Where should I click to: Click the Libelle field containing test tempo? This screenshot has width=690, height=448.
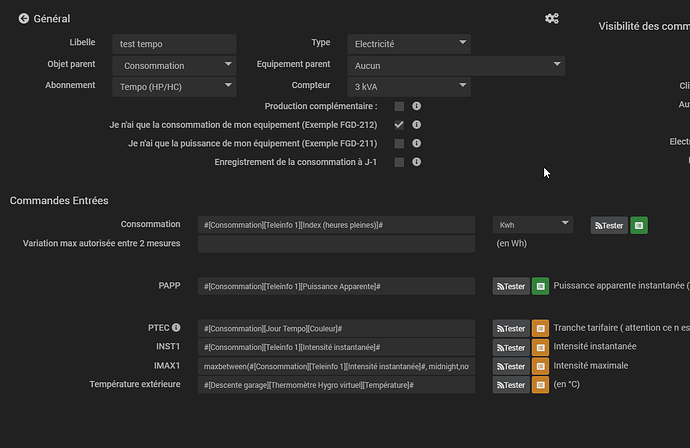[174, 44]
